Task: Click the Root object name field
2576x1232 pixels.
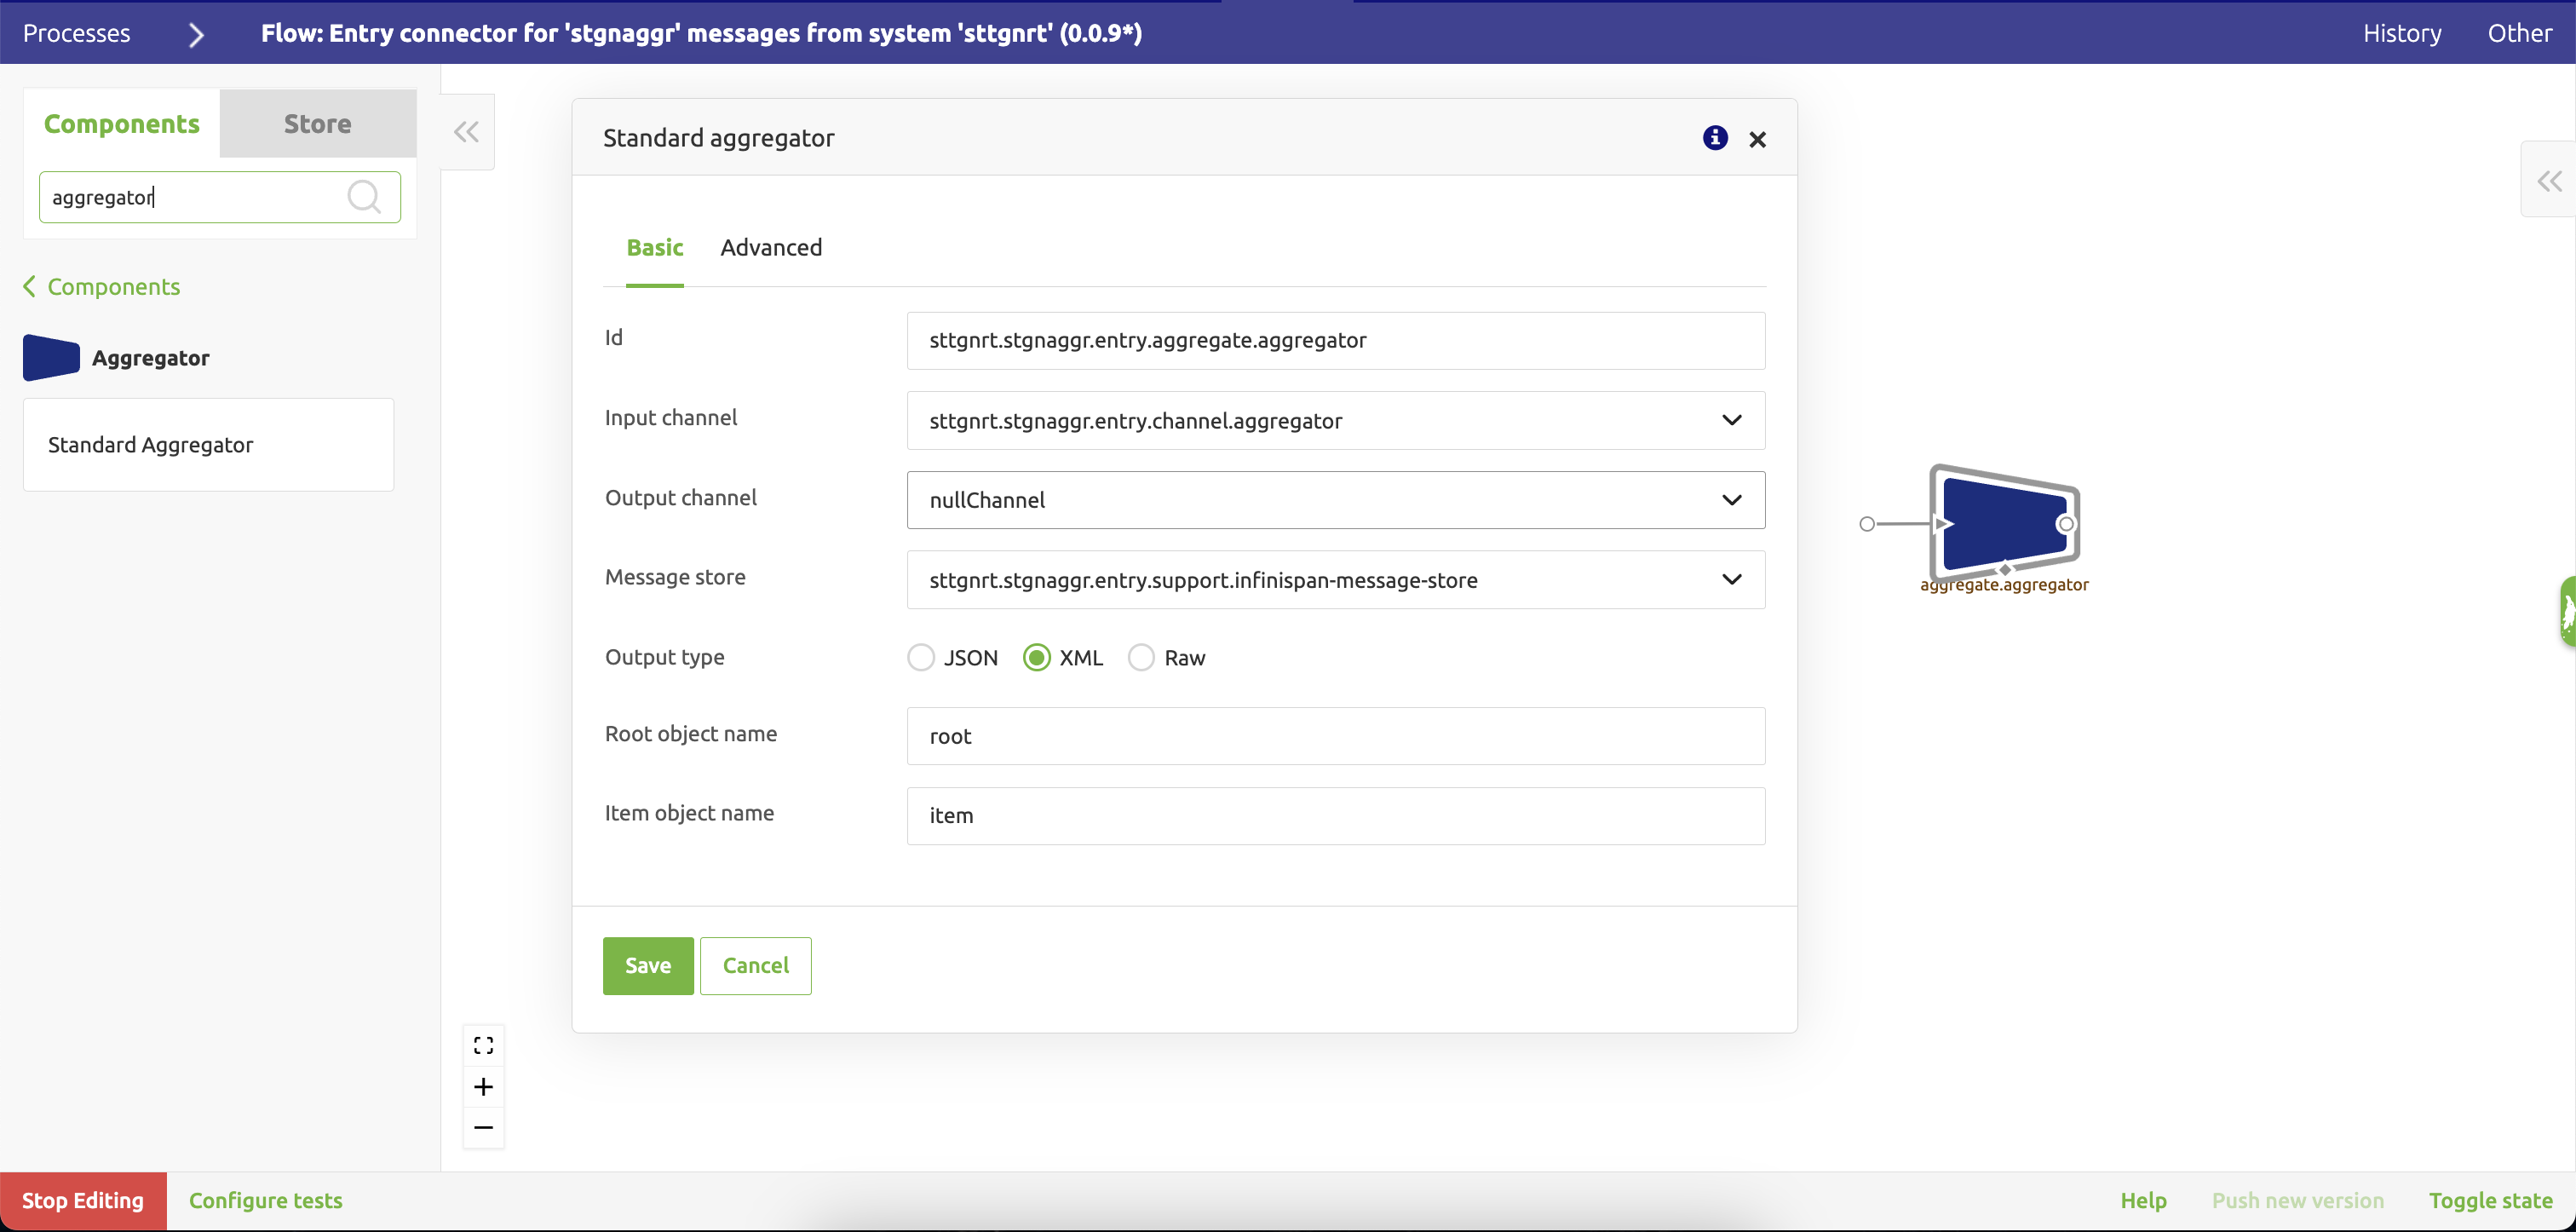Action: 1335,736
